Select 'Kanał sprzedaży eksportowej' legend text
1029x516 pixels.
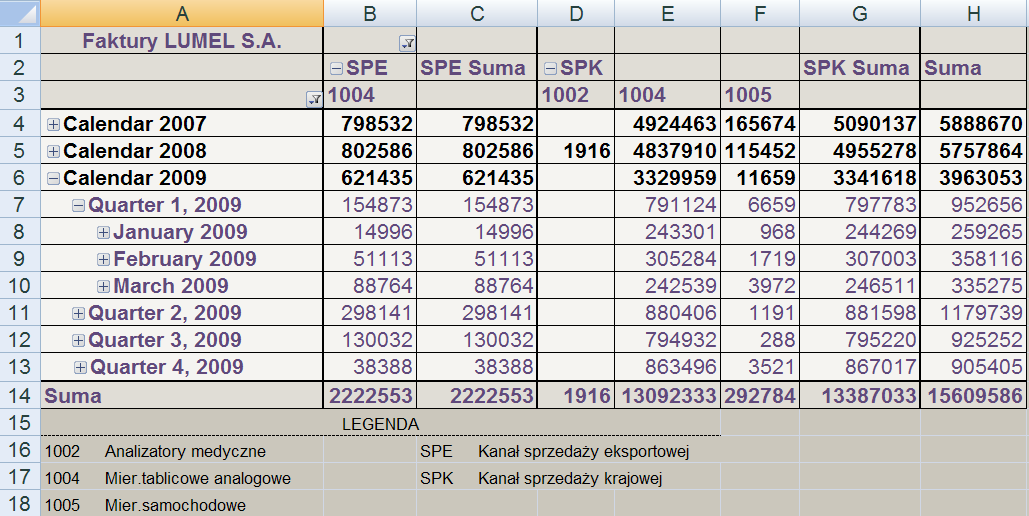[583, 452]
